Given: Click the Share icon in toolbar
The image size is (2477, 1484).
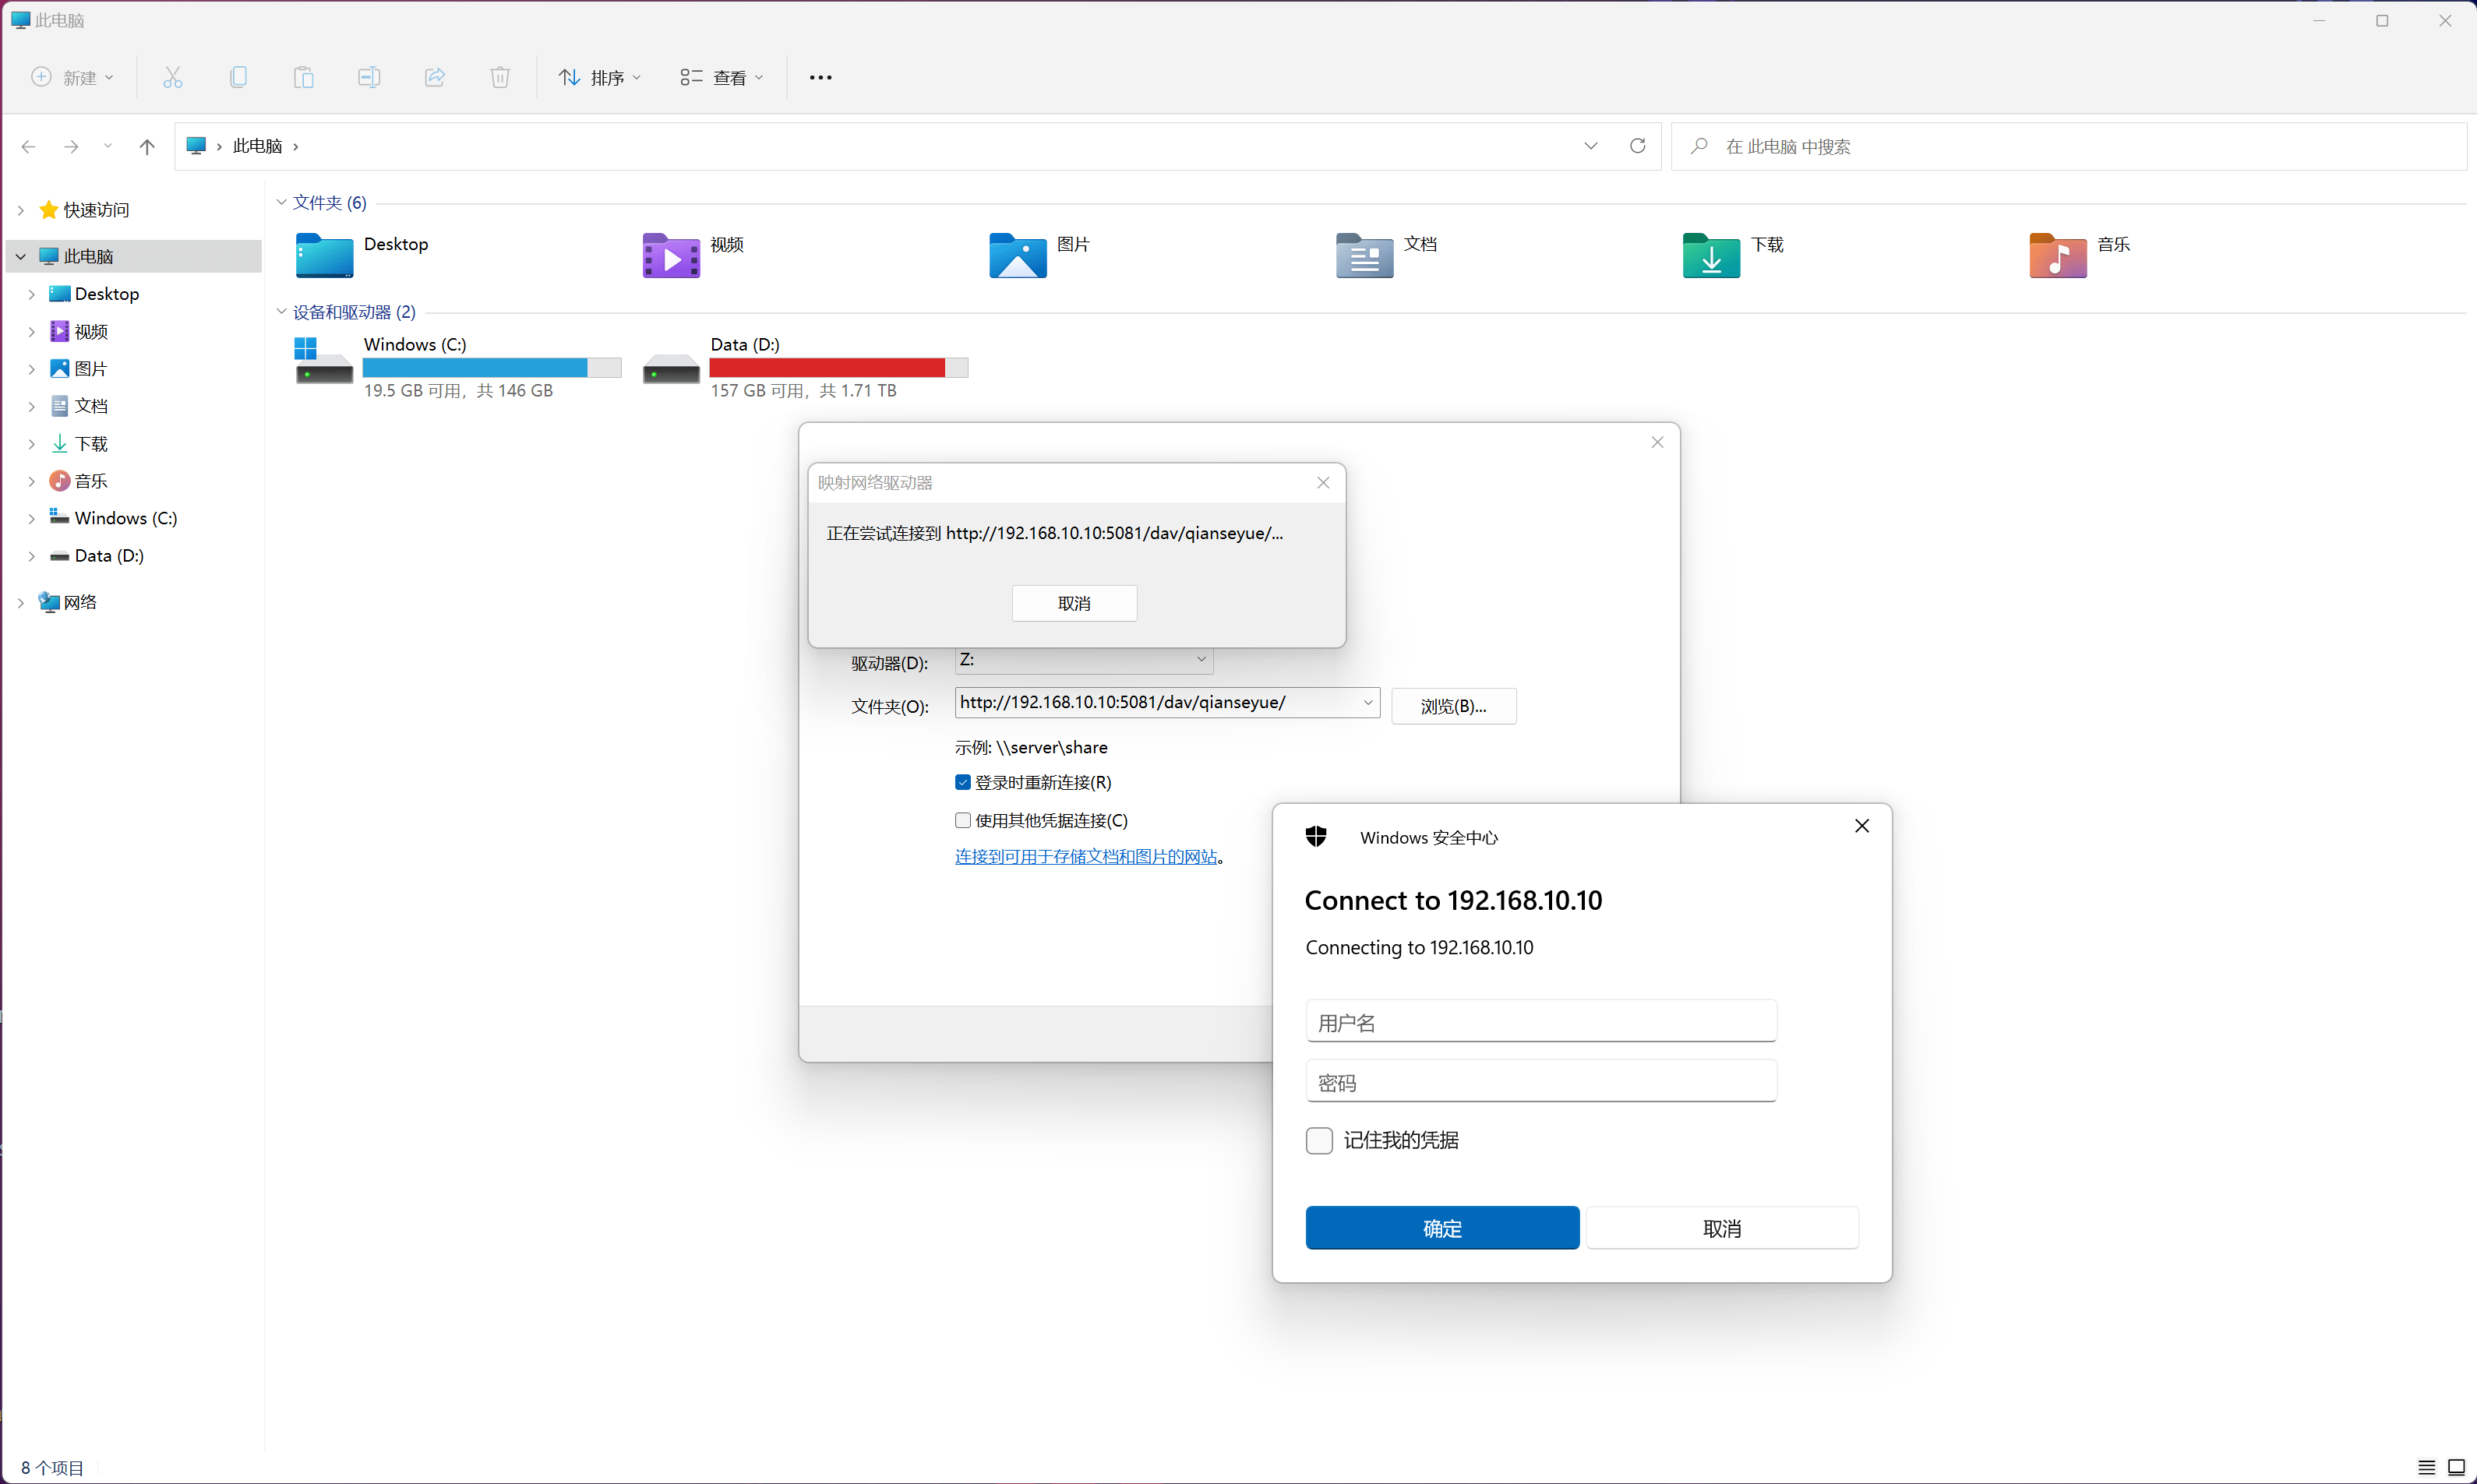Looking at the screenshot, I should (434, 77).
